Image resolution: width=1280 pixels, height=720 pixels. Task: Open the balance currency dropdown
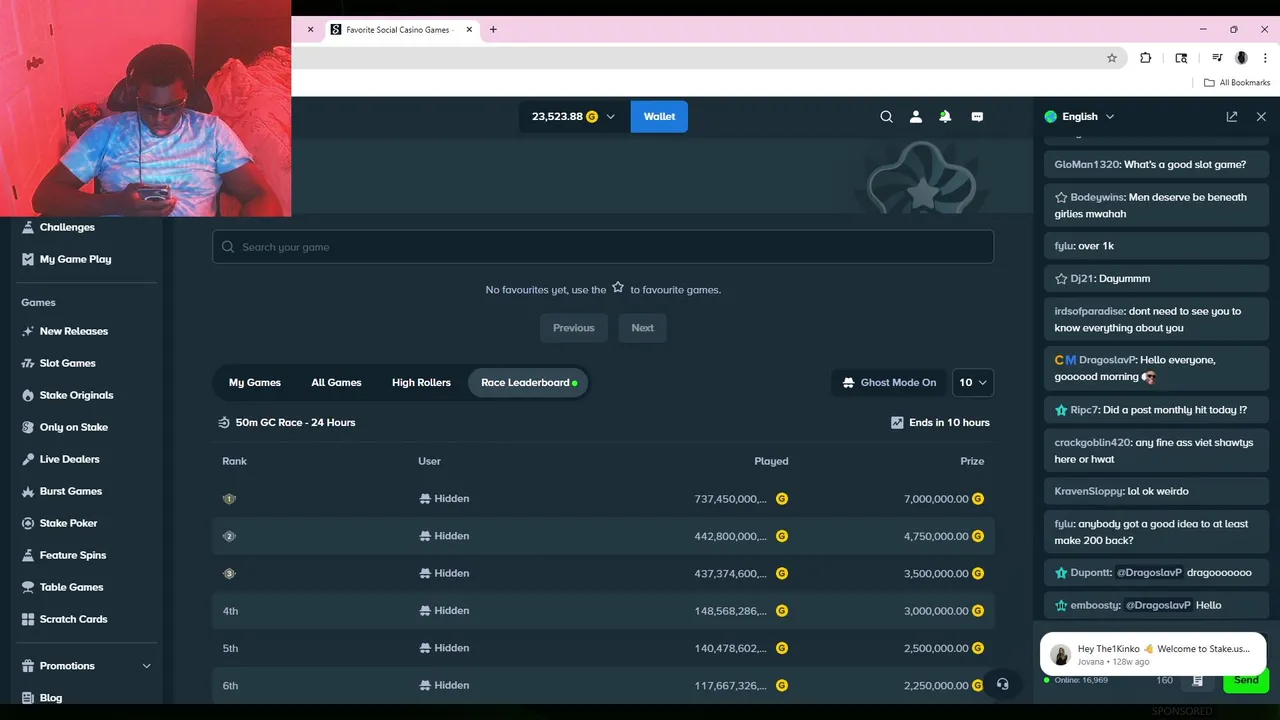[574, 117]
